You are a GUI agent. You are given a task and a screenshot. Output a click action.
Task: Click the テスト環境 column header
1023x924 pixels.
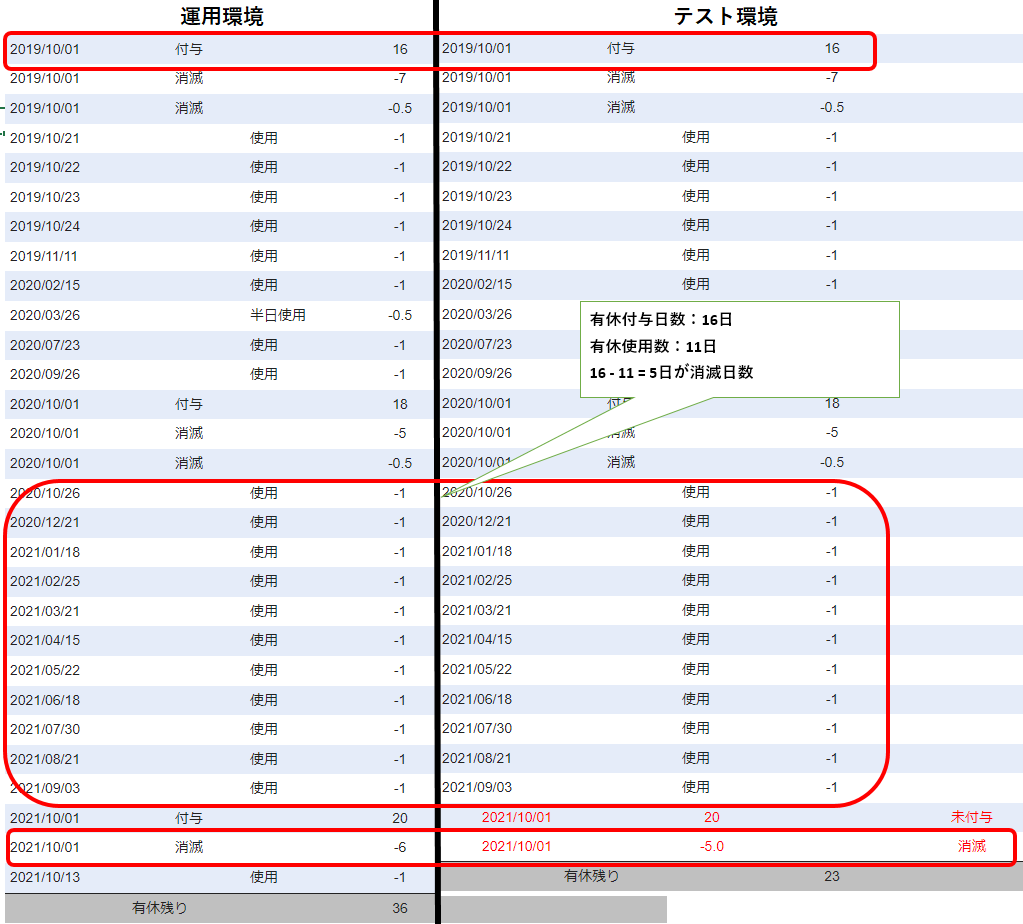point(726,17)
